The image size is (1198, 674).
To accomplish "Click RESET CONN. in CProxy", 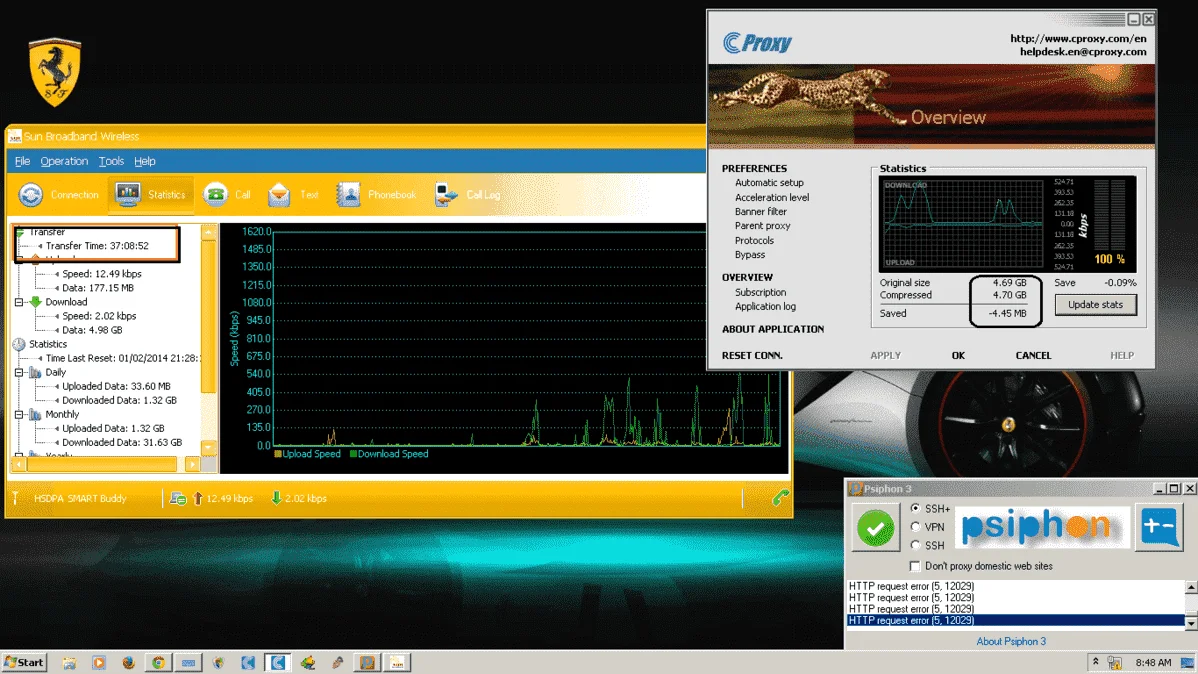I will (x=752, y=355).
